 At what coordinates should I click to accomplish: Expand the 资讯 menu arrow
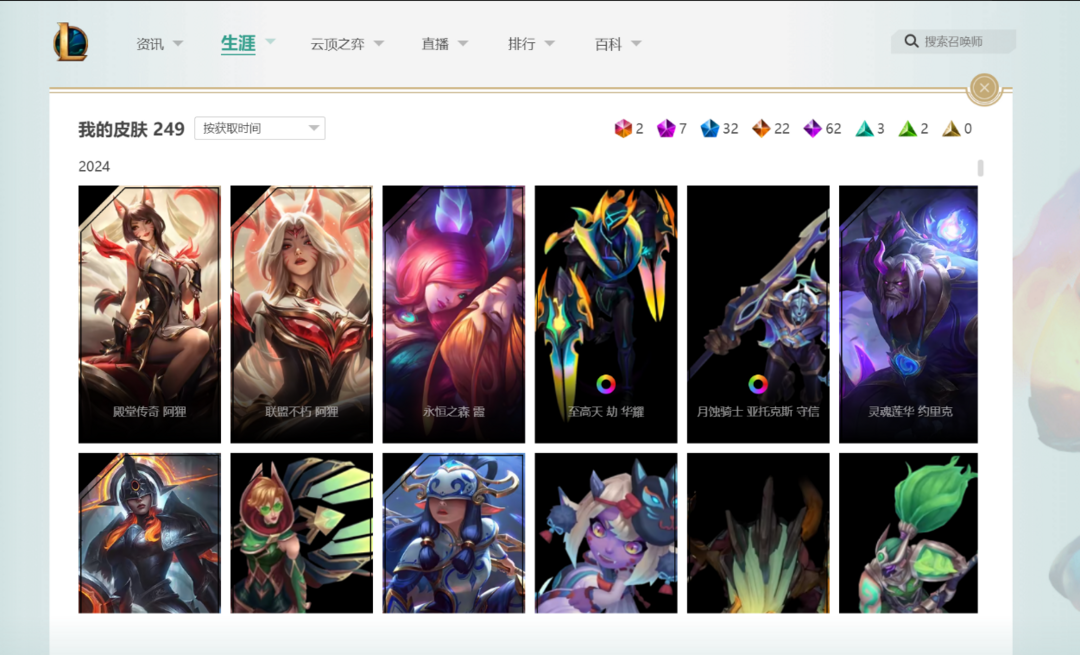tap(178, 43)
